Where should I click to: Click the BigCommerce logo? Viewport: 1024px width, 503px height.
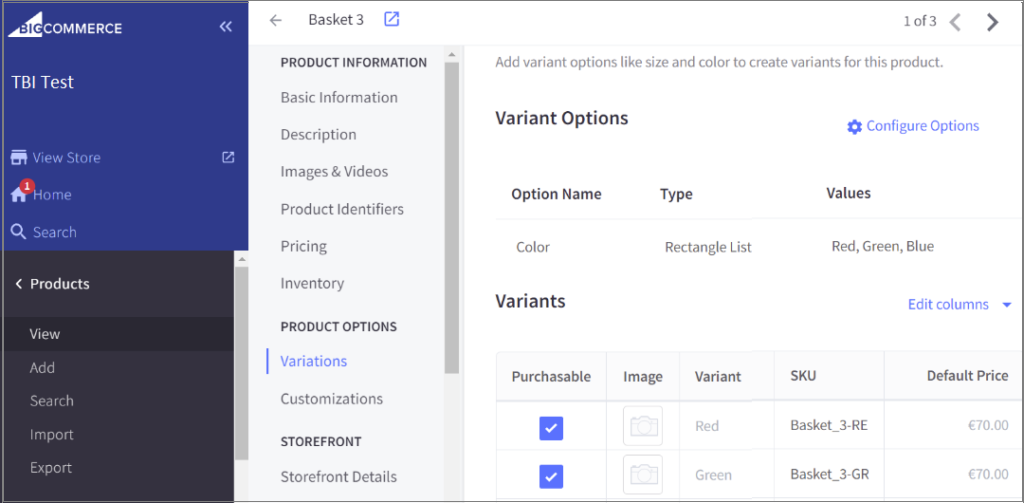(x=65, y=26)
